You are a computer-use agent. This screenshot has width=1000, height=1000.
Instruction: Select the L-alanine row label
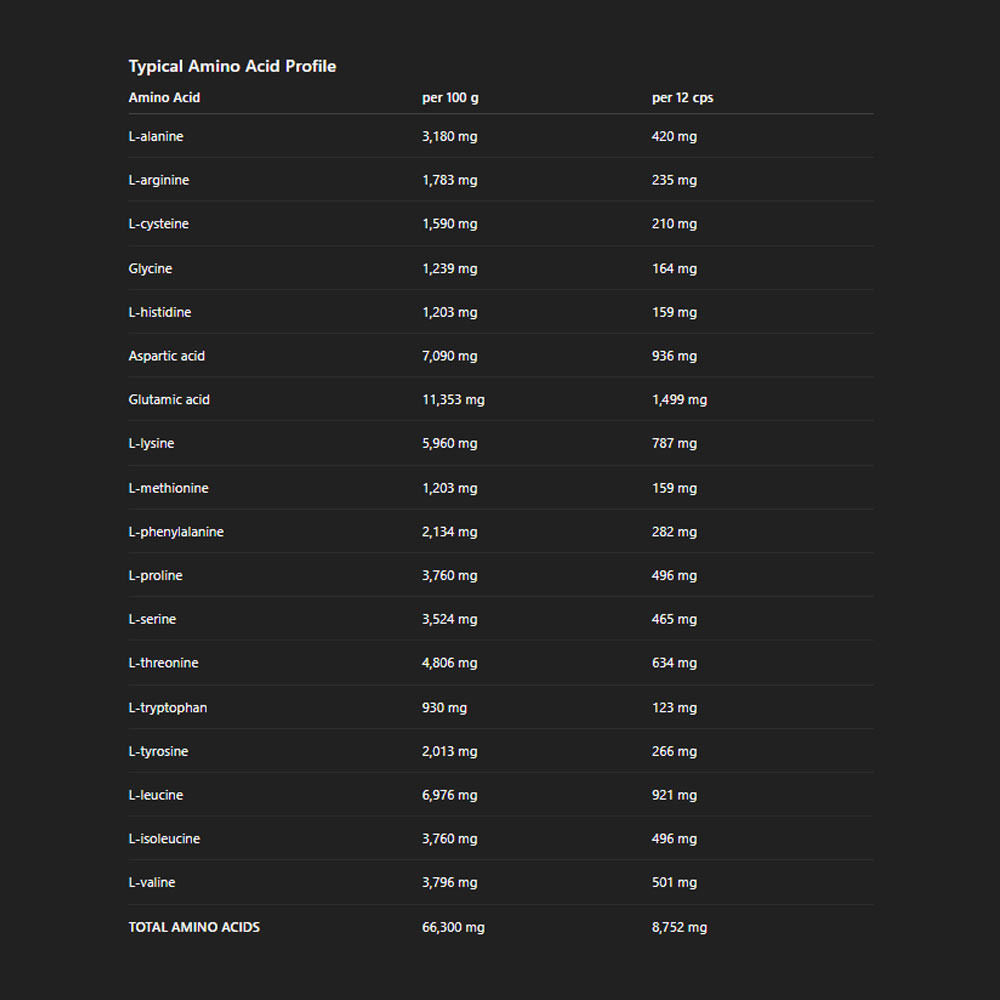(x=156, y=136)
